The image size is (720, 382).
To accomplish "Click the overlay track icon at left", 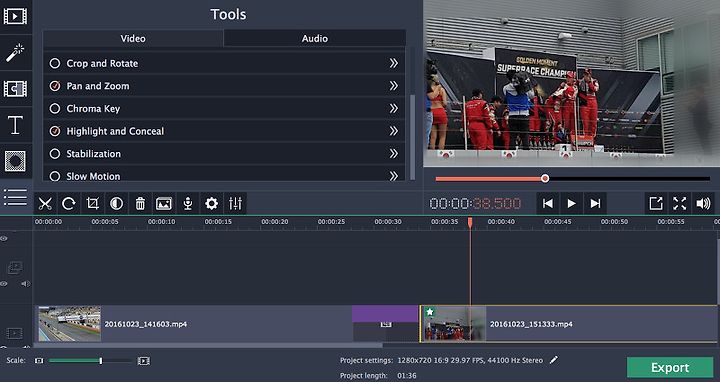I will (15, 267).
